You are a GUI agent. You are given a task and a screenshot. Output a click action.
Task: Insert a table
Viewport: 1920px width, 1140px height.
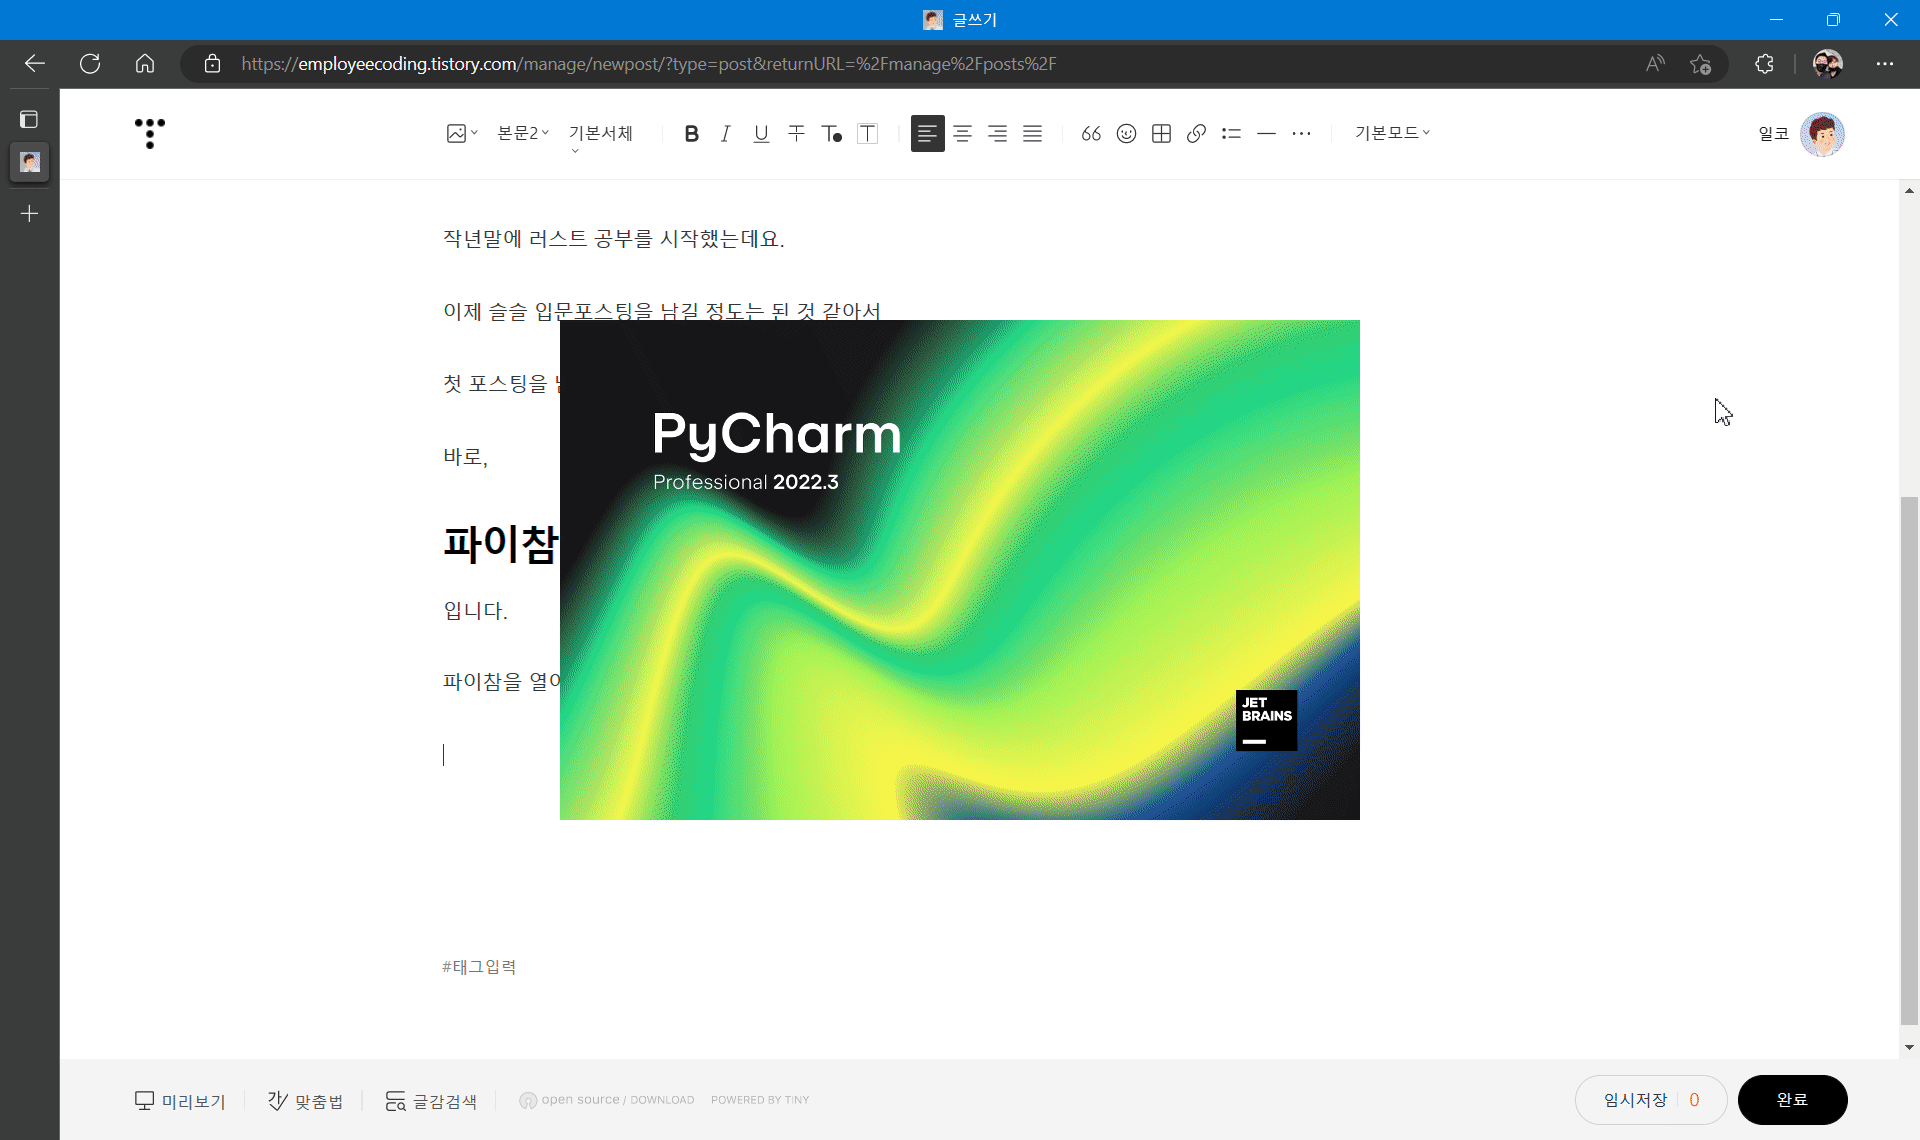[1161, 134]
